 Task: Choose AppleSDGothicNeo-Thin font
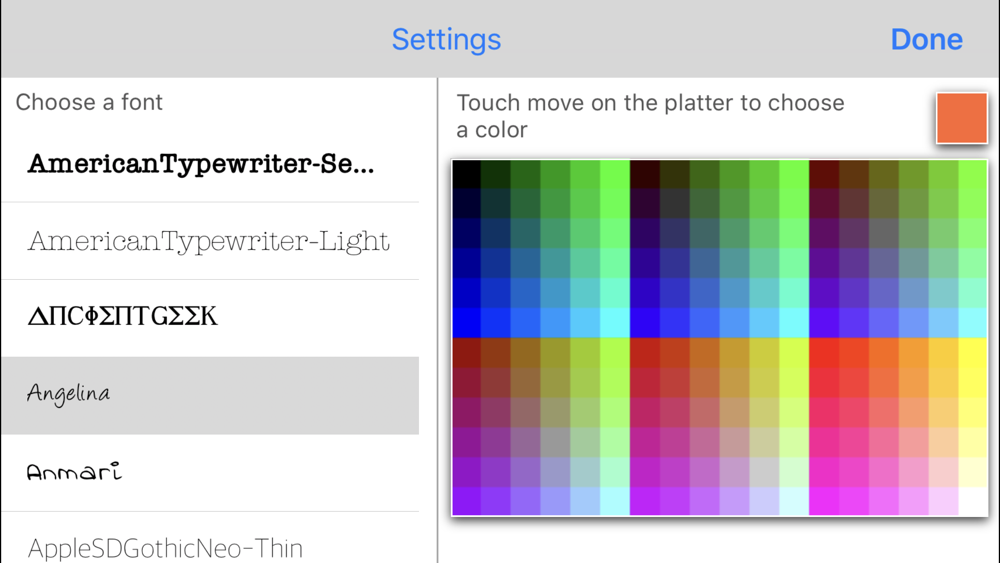coord(210,542)
